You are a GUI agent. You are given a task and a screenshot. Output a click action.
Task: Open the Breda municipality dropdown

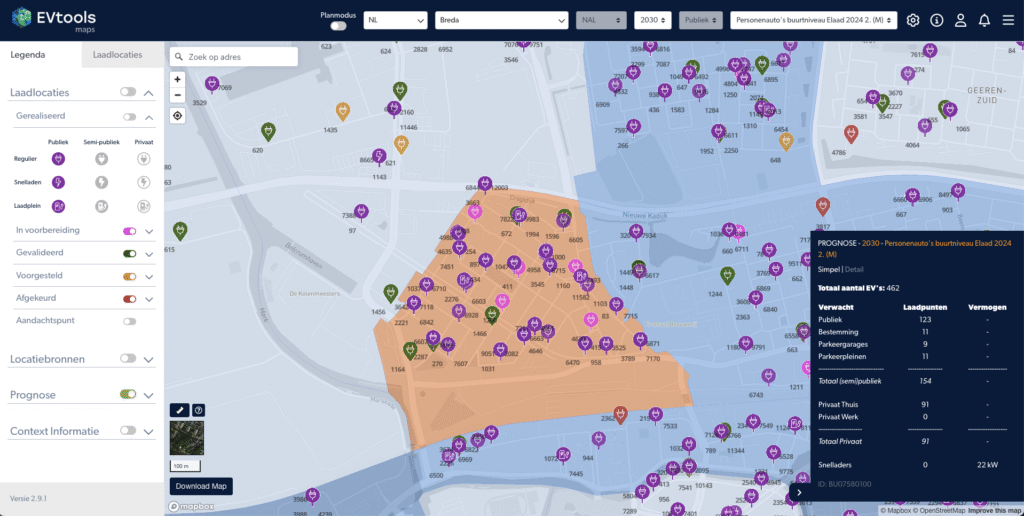(x=501, y=20)
